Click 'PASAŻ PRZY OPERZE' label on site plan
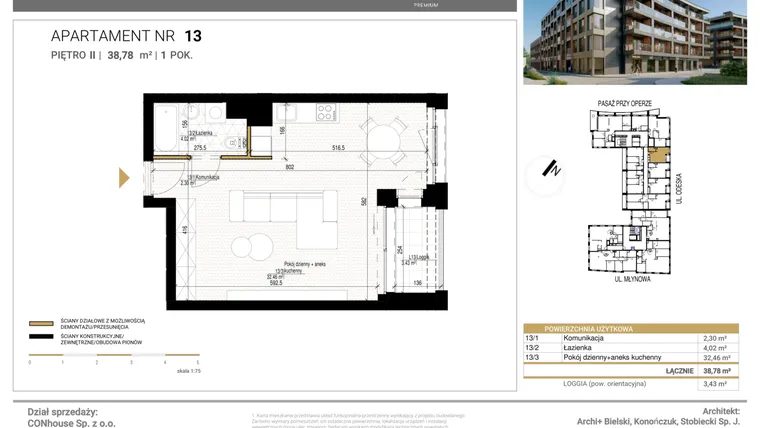The height and width of the screenshot is (428, 760). (x=625, y=103)
